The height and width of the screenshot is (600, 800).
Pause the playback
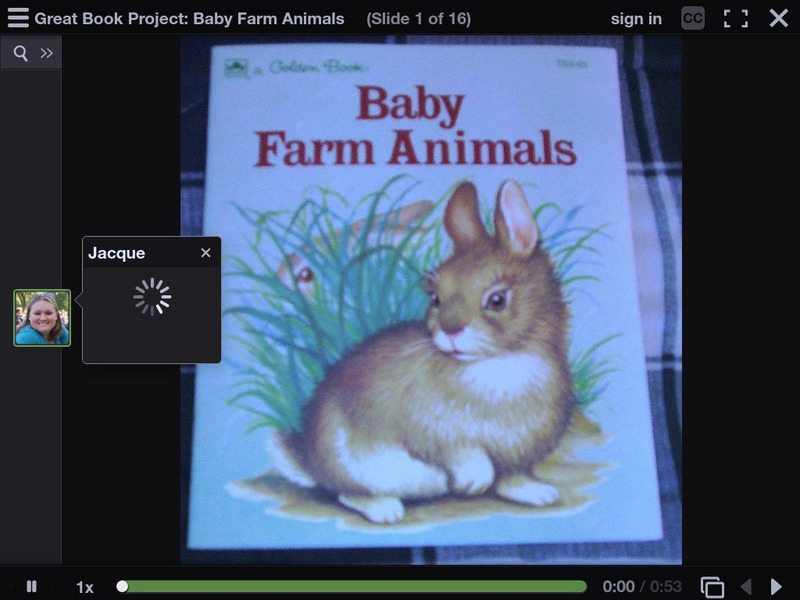tap(32, 586)
